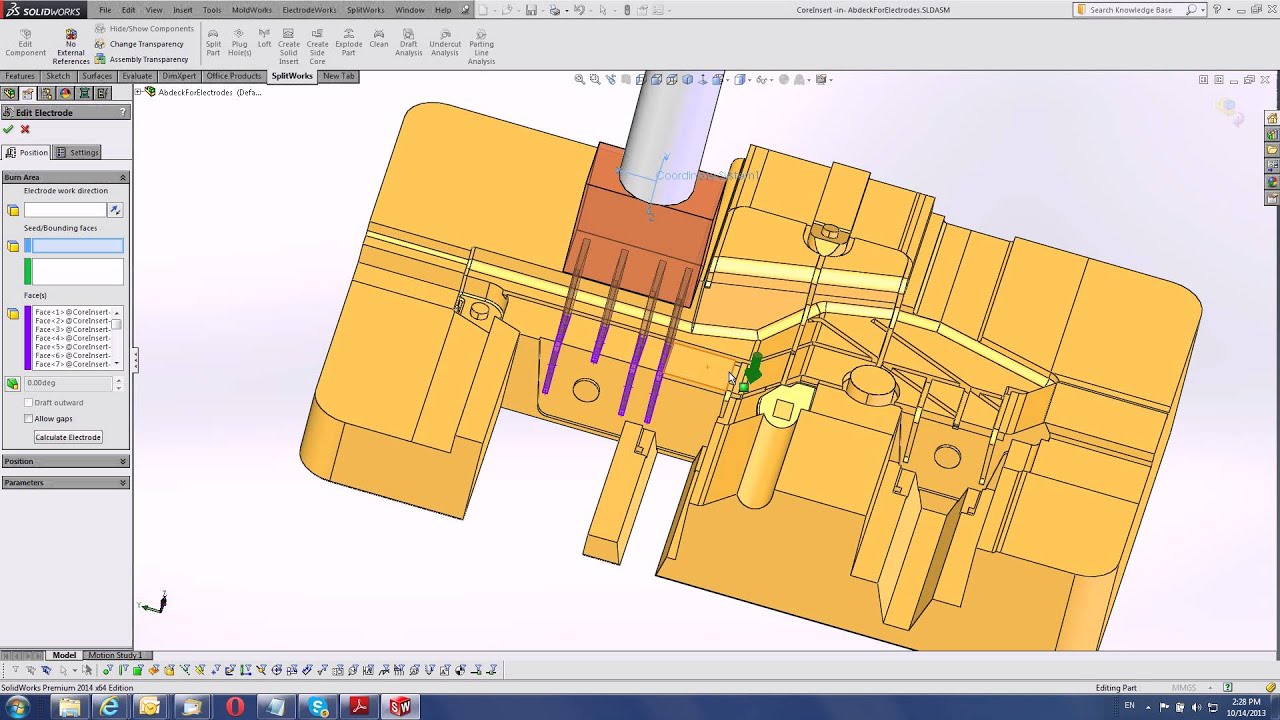Open Skype from the taskbar
The width and height of the screenshot is (1280, 720).
click(319, 707)
